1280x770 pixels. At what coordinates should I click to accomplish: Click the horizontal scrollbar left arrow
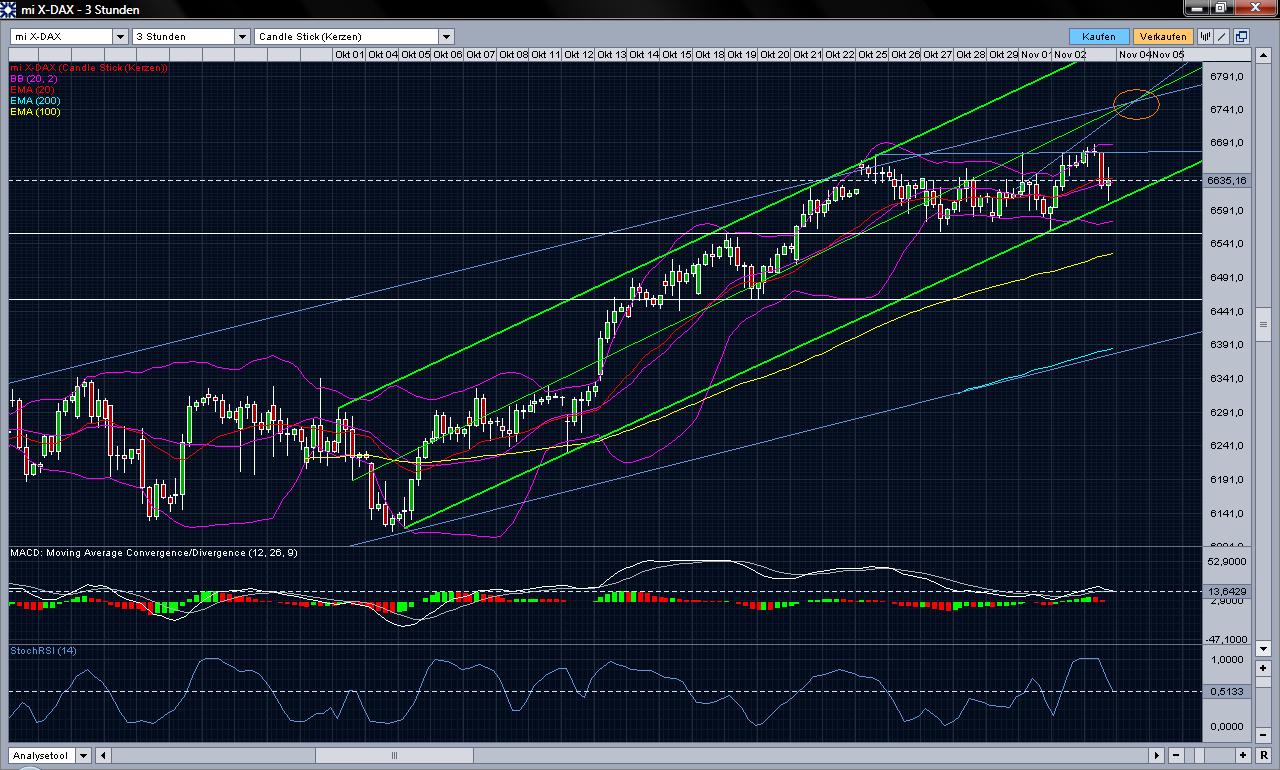(x=103, y=755)
